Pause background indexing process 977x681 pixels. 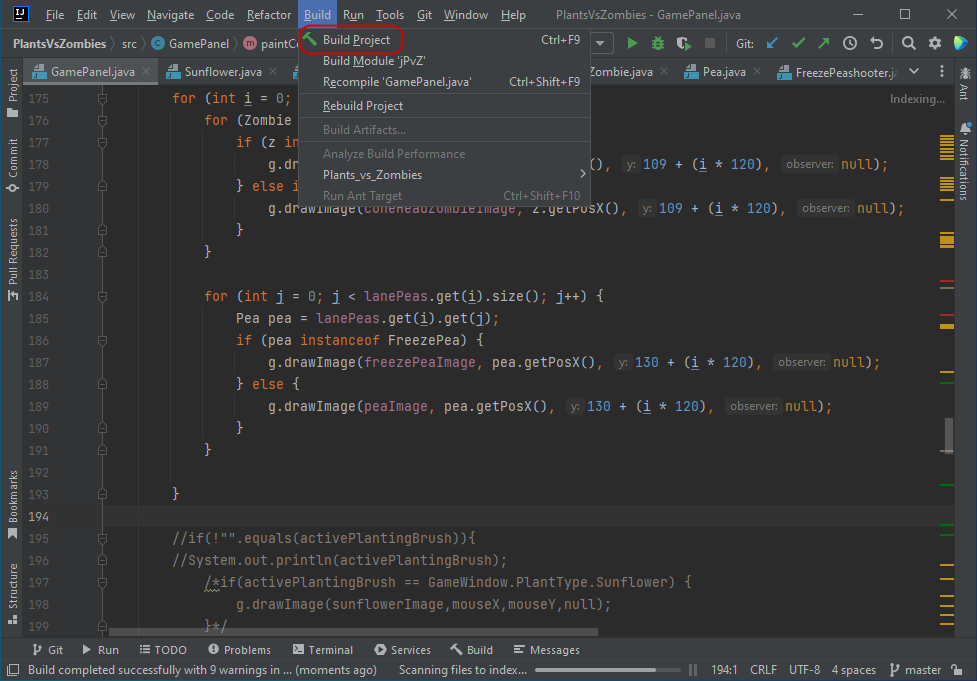coord(693,670)
